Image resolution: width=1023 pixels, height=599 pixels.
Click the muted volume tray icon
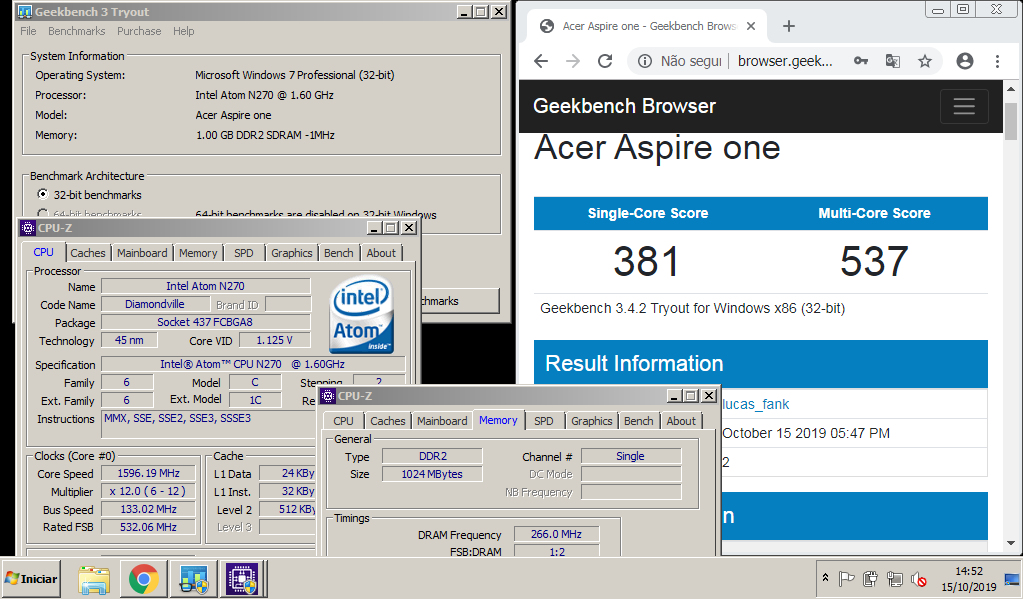pos(919,579)
